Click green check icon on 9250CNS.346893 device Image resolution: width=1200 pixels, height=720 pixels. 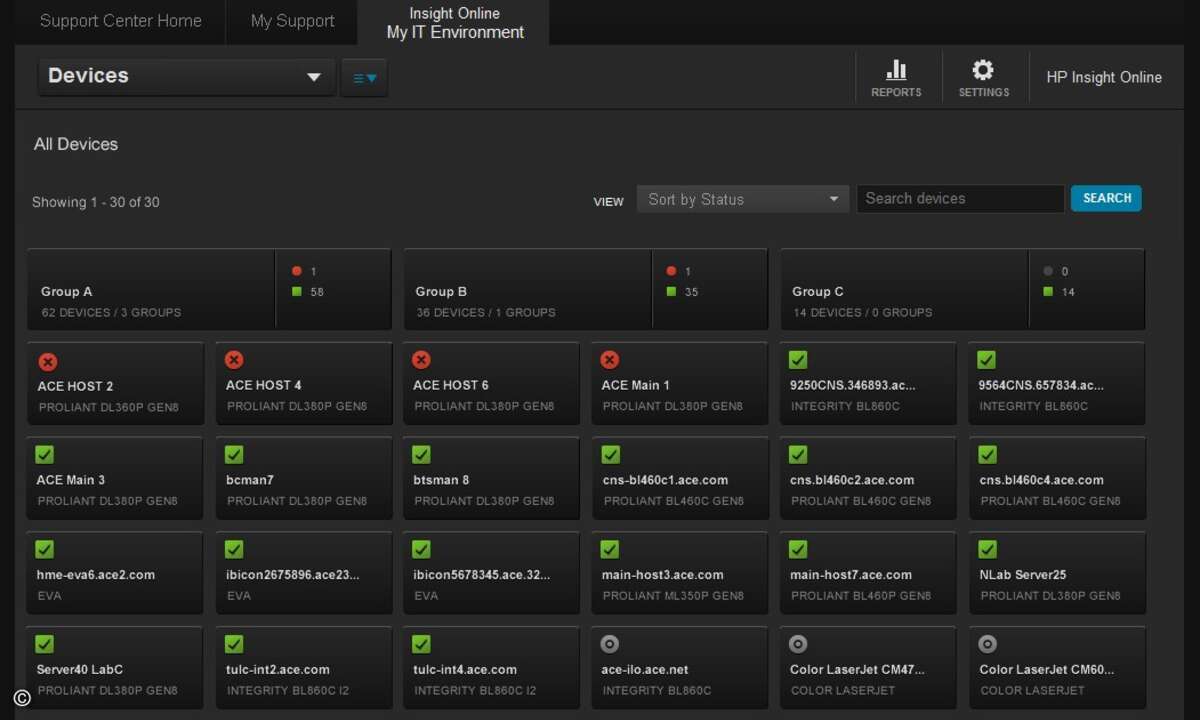pos(798,360)
